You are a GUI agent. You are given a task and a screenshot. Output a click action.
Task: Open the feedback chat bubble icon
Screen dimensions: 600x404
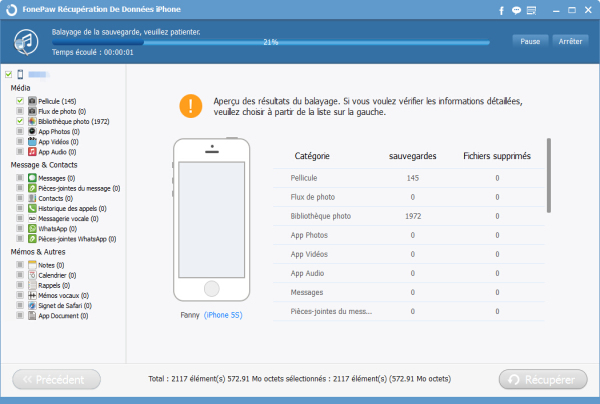click(516, 10)
